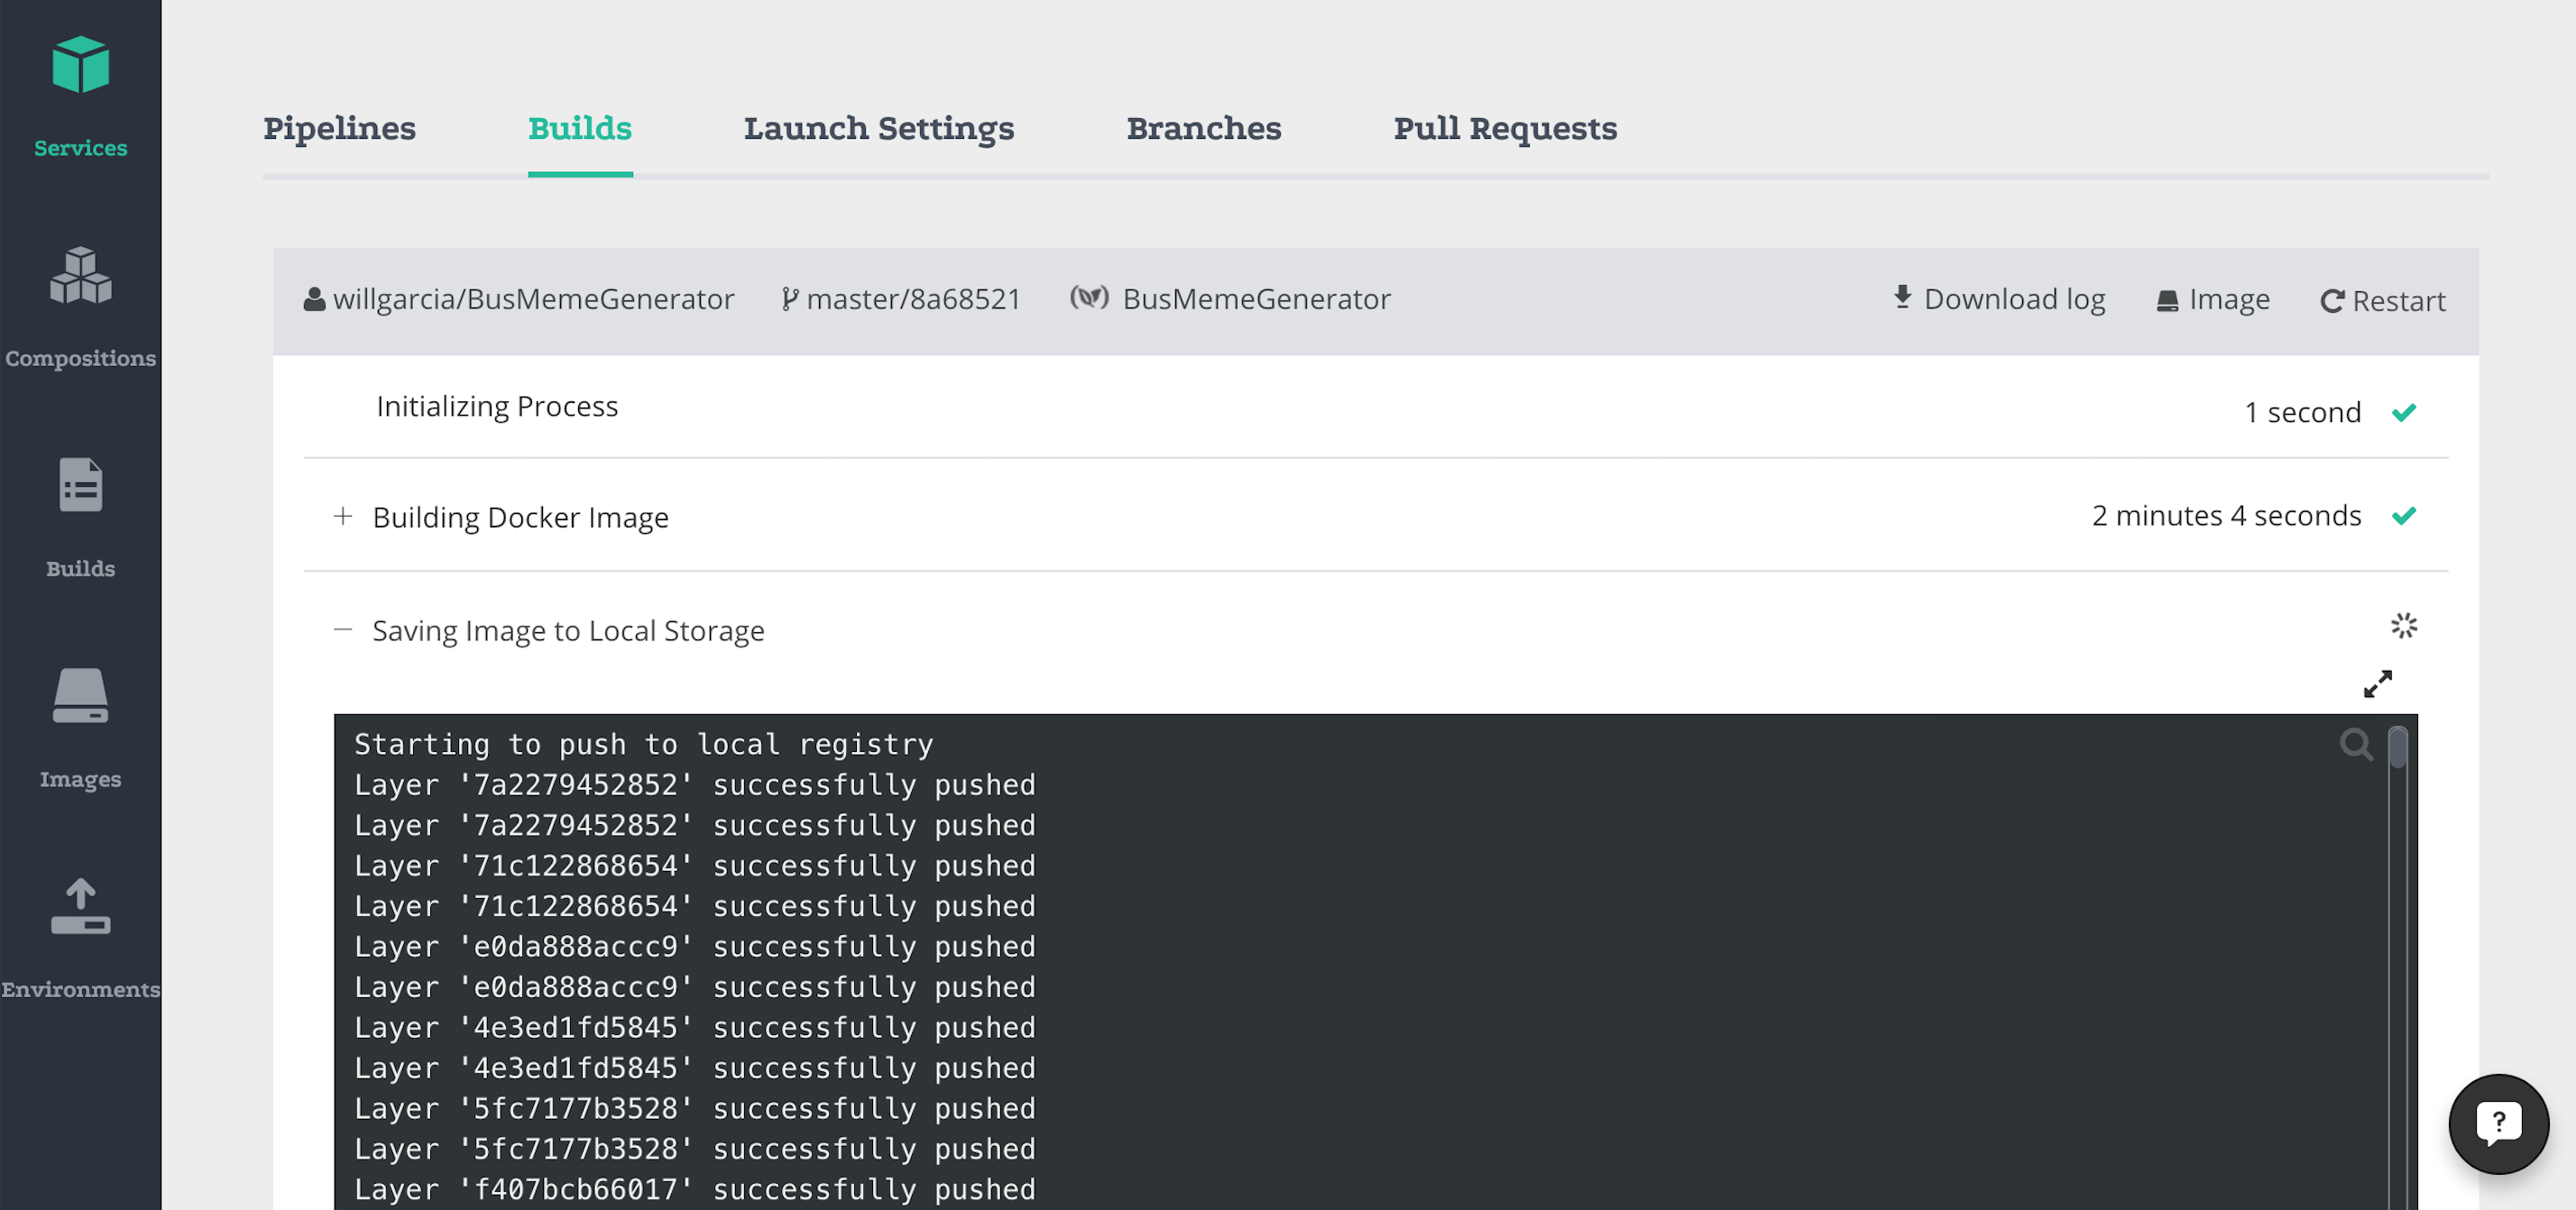2576x1210 pixels.
Task: Collapse the Saving Image to Local Storage step
Action: click(343, 630)
